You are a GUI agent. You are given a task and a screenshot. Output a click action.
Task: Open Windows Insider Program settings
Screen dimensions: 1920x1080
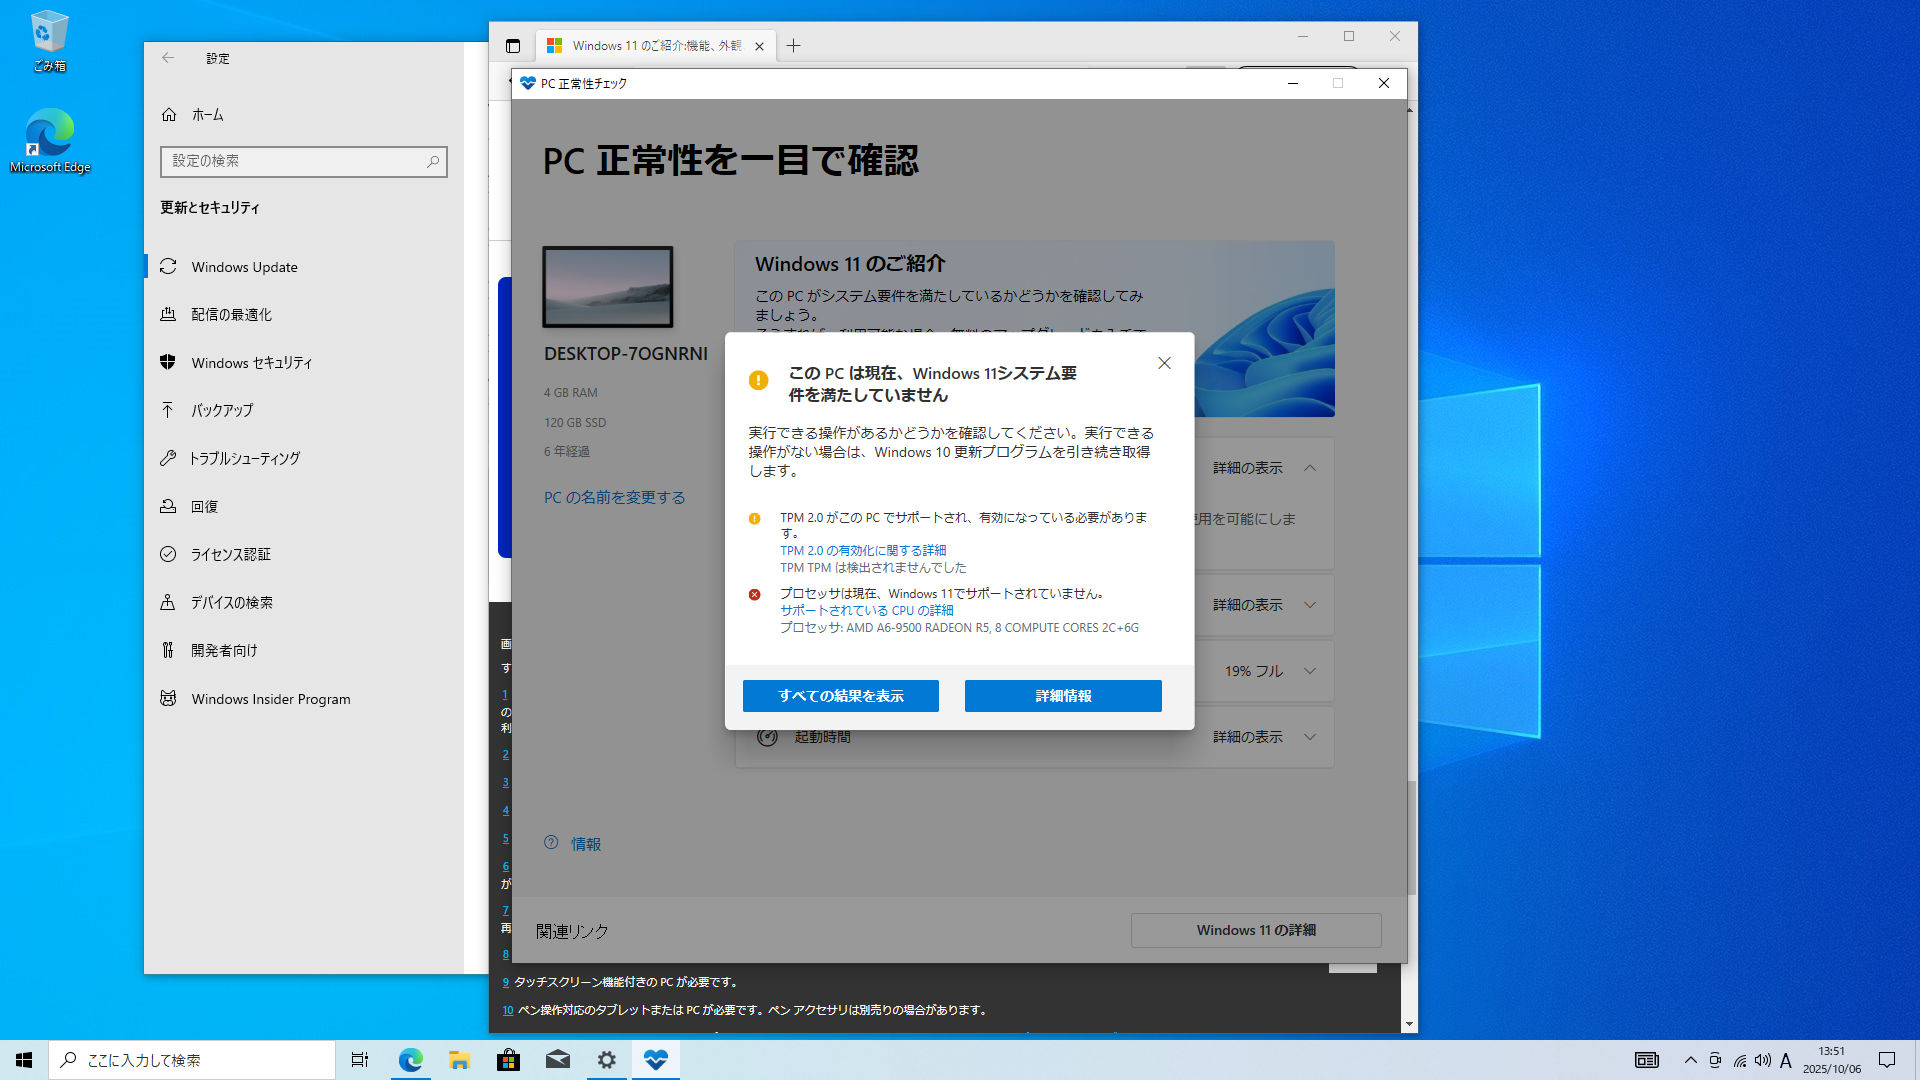270,699
